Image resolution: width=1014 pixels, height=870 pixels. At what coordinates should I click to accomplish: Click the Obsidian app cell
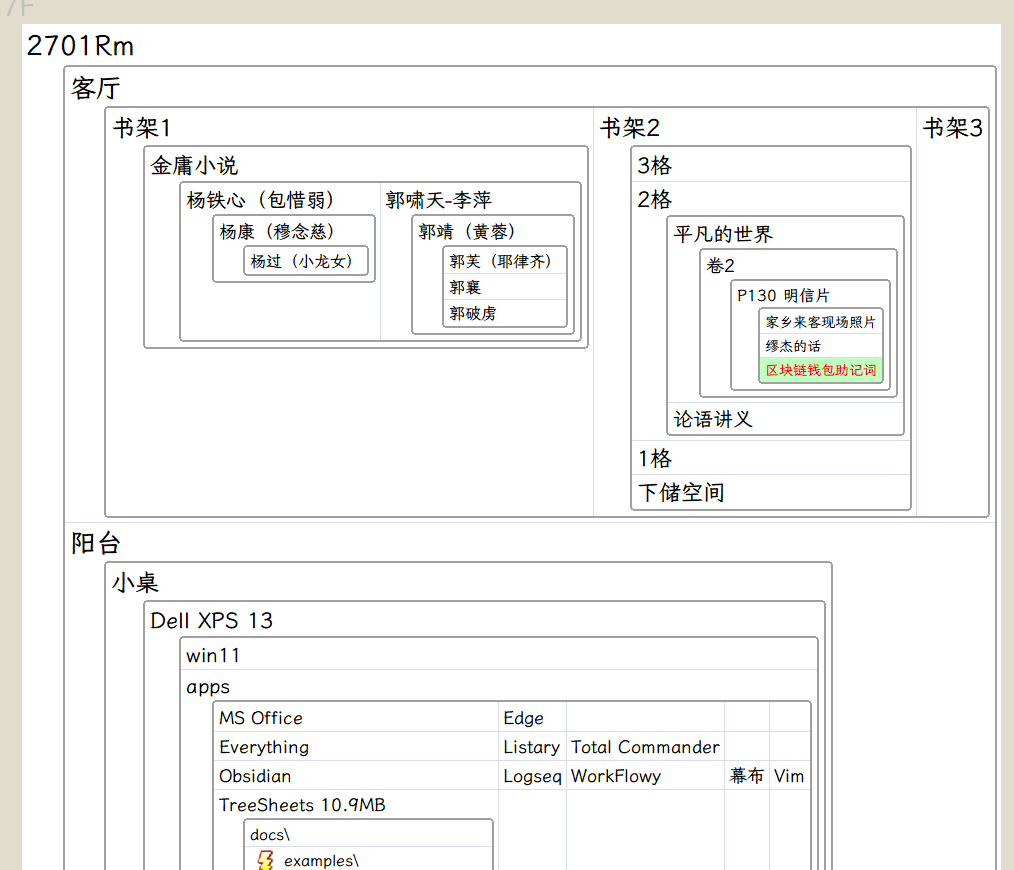255,776
